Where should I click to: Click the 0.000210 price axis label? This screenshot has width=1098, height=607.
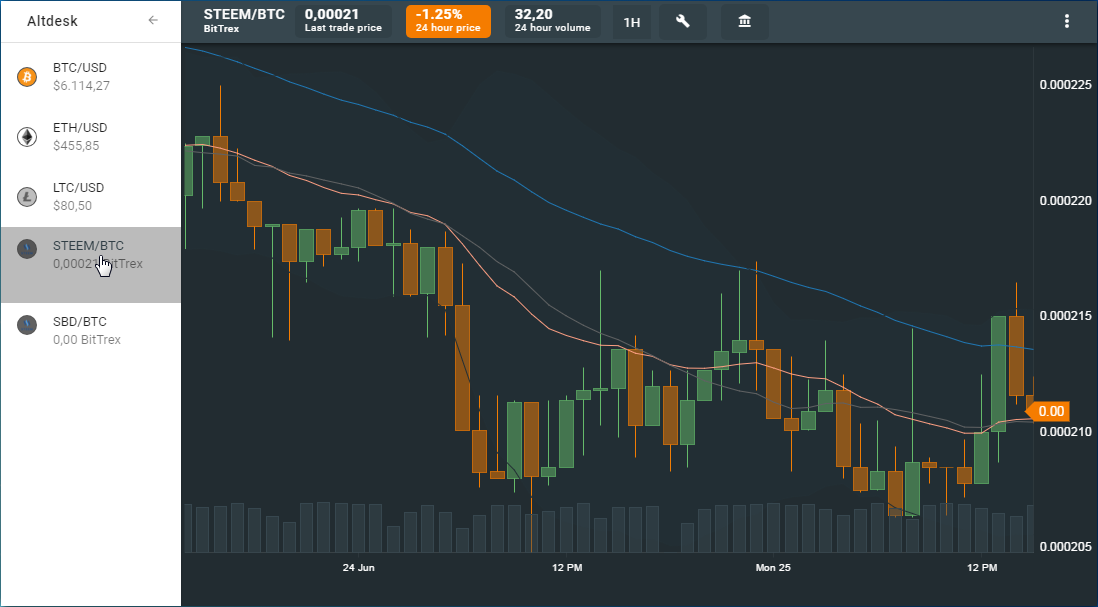pyautogui.click(x=1065, y=431)
